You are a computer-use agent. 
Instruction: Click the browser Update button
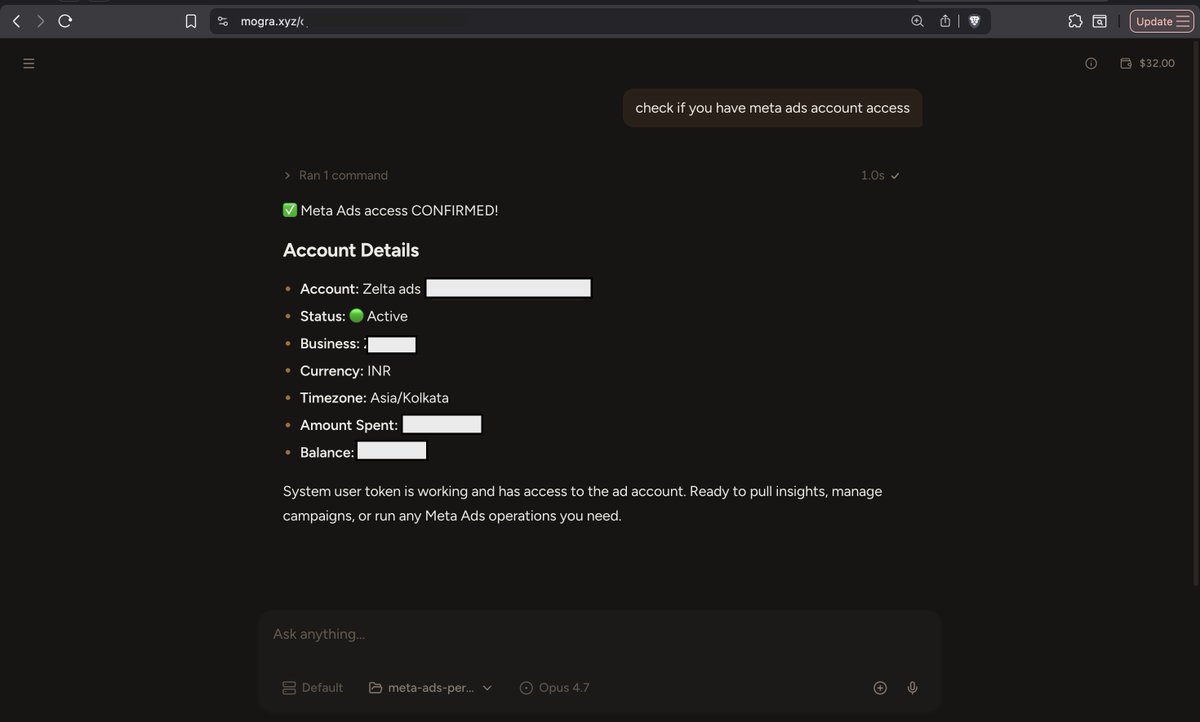(1161, 21)
